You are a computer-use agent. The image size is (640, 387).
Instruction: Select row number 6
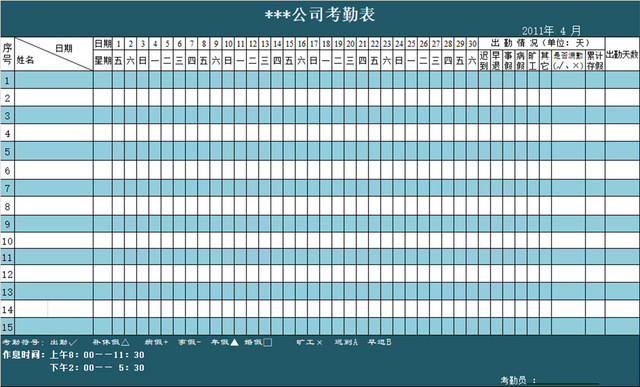(7, 170)
